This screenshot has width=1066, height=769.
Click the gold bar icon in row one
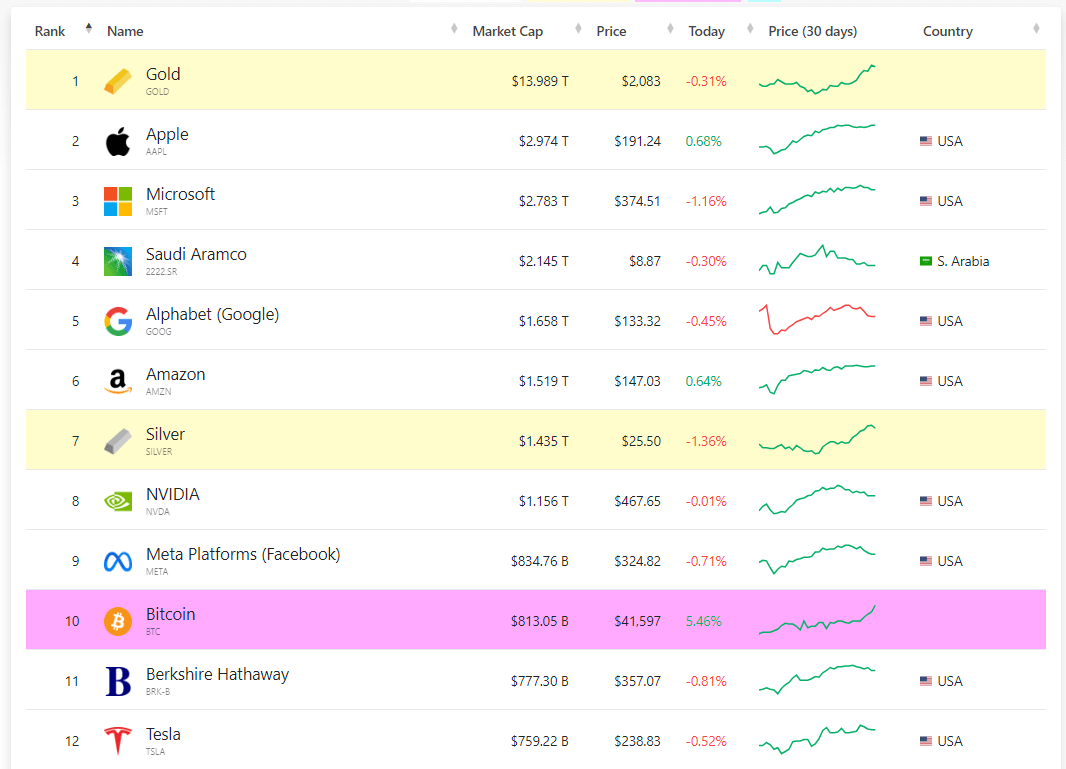[117, 80]
